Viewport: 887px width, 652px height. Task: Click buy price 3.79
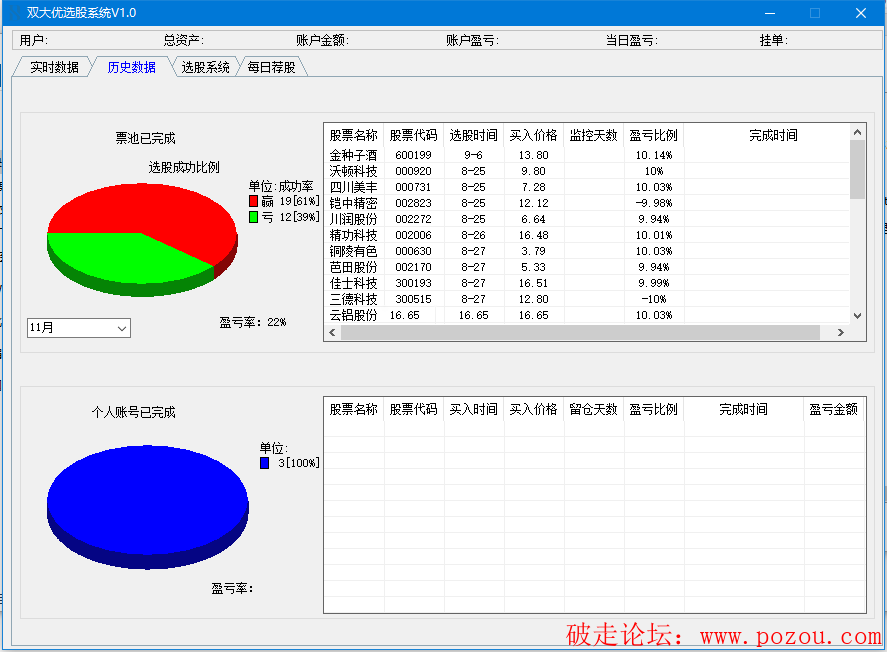point(533,251)
